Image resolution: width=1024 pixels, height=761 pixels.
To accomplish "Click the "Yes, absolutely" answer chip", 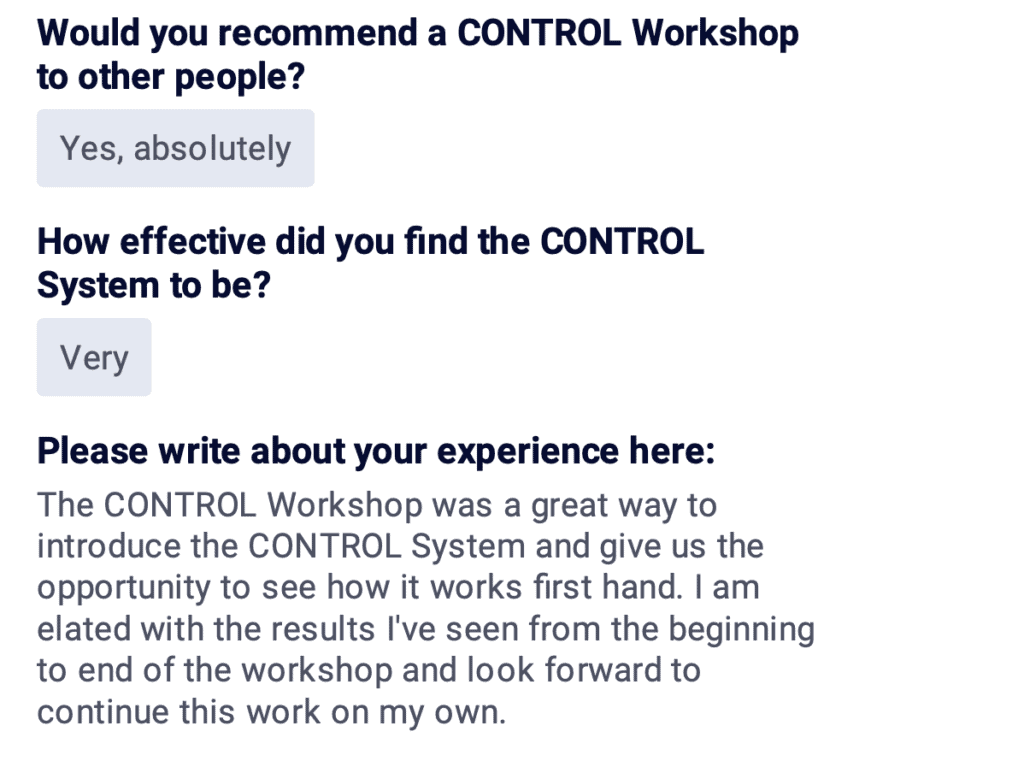I will [175, 148].
